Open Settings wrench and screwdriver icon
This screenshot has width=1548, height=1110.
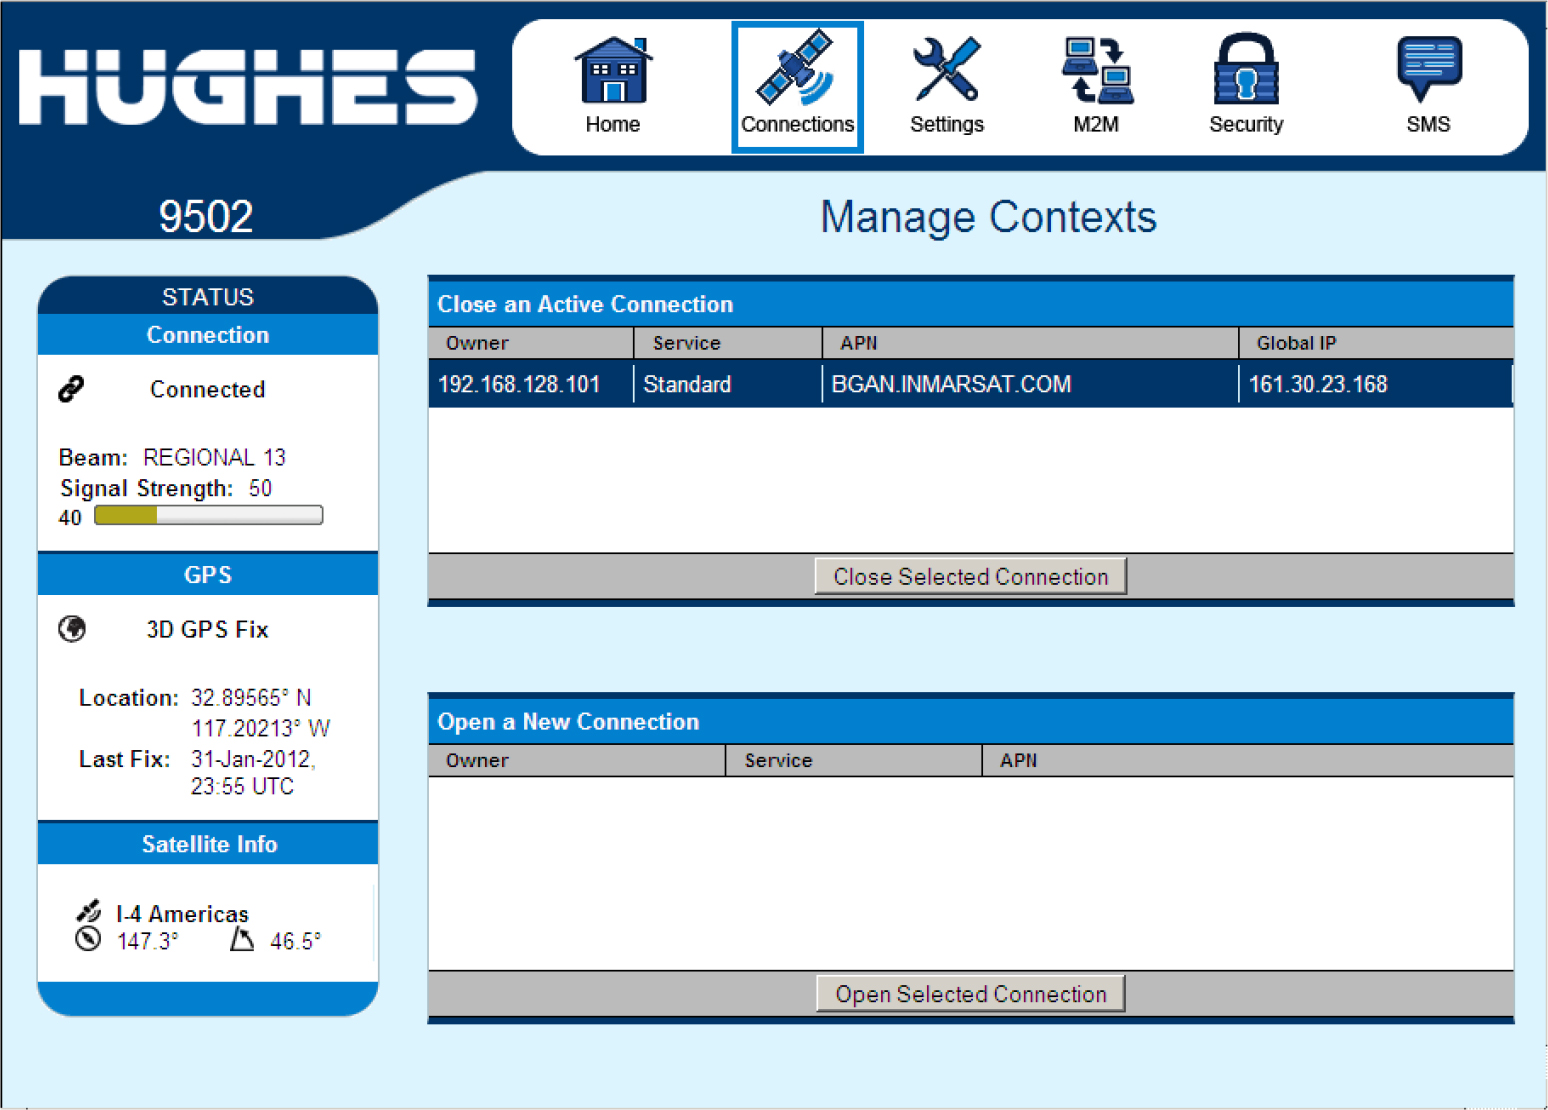[x=946, y=70]
